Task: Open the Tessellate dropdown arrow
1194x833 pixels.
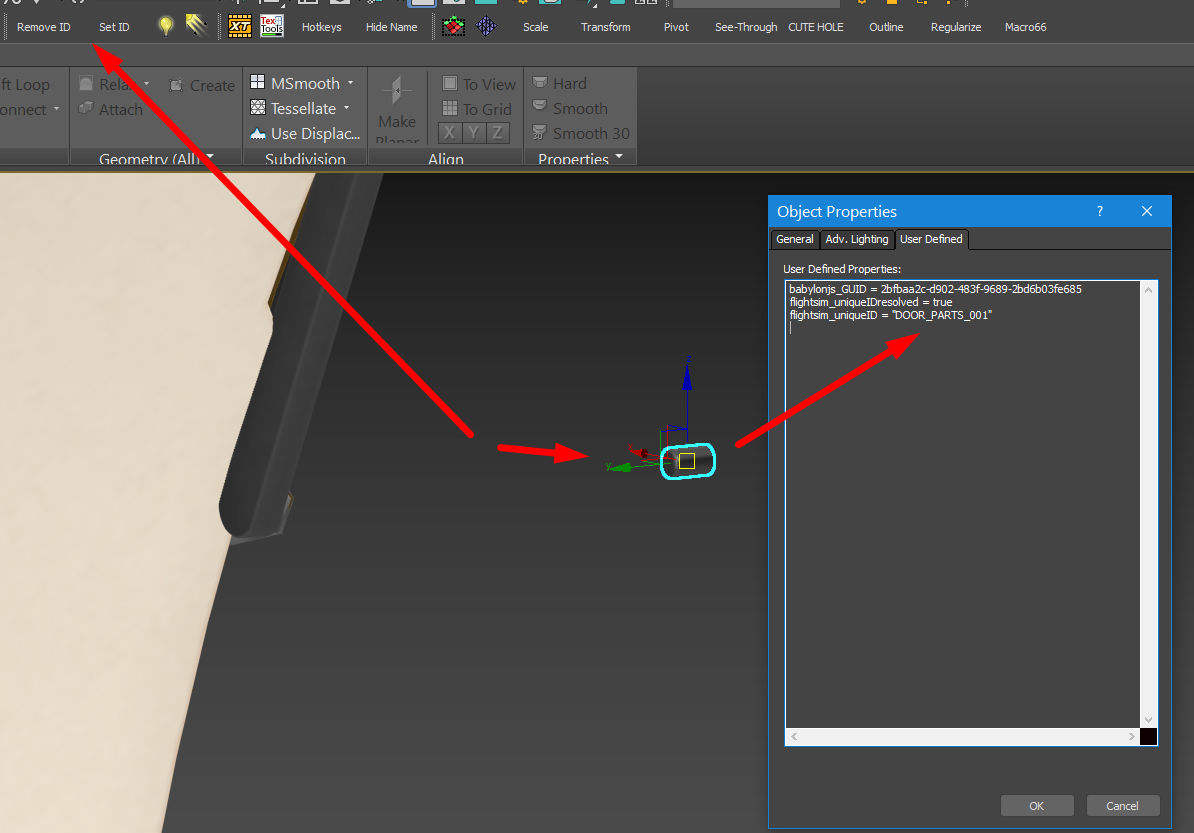Action: [x=346, y=108]
